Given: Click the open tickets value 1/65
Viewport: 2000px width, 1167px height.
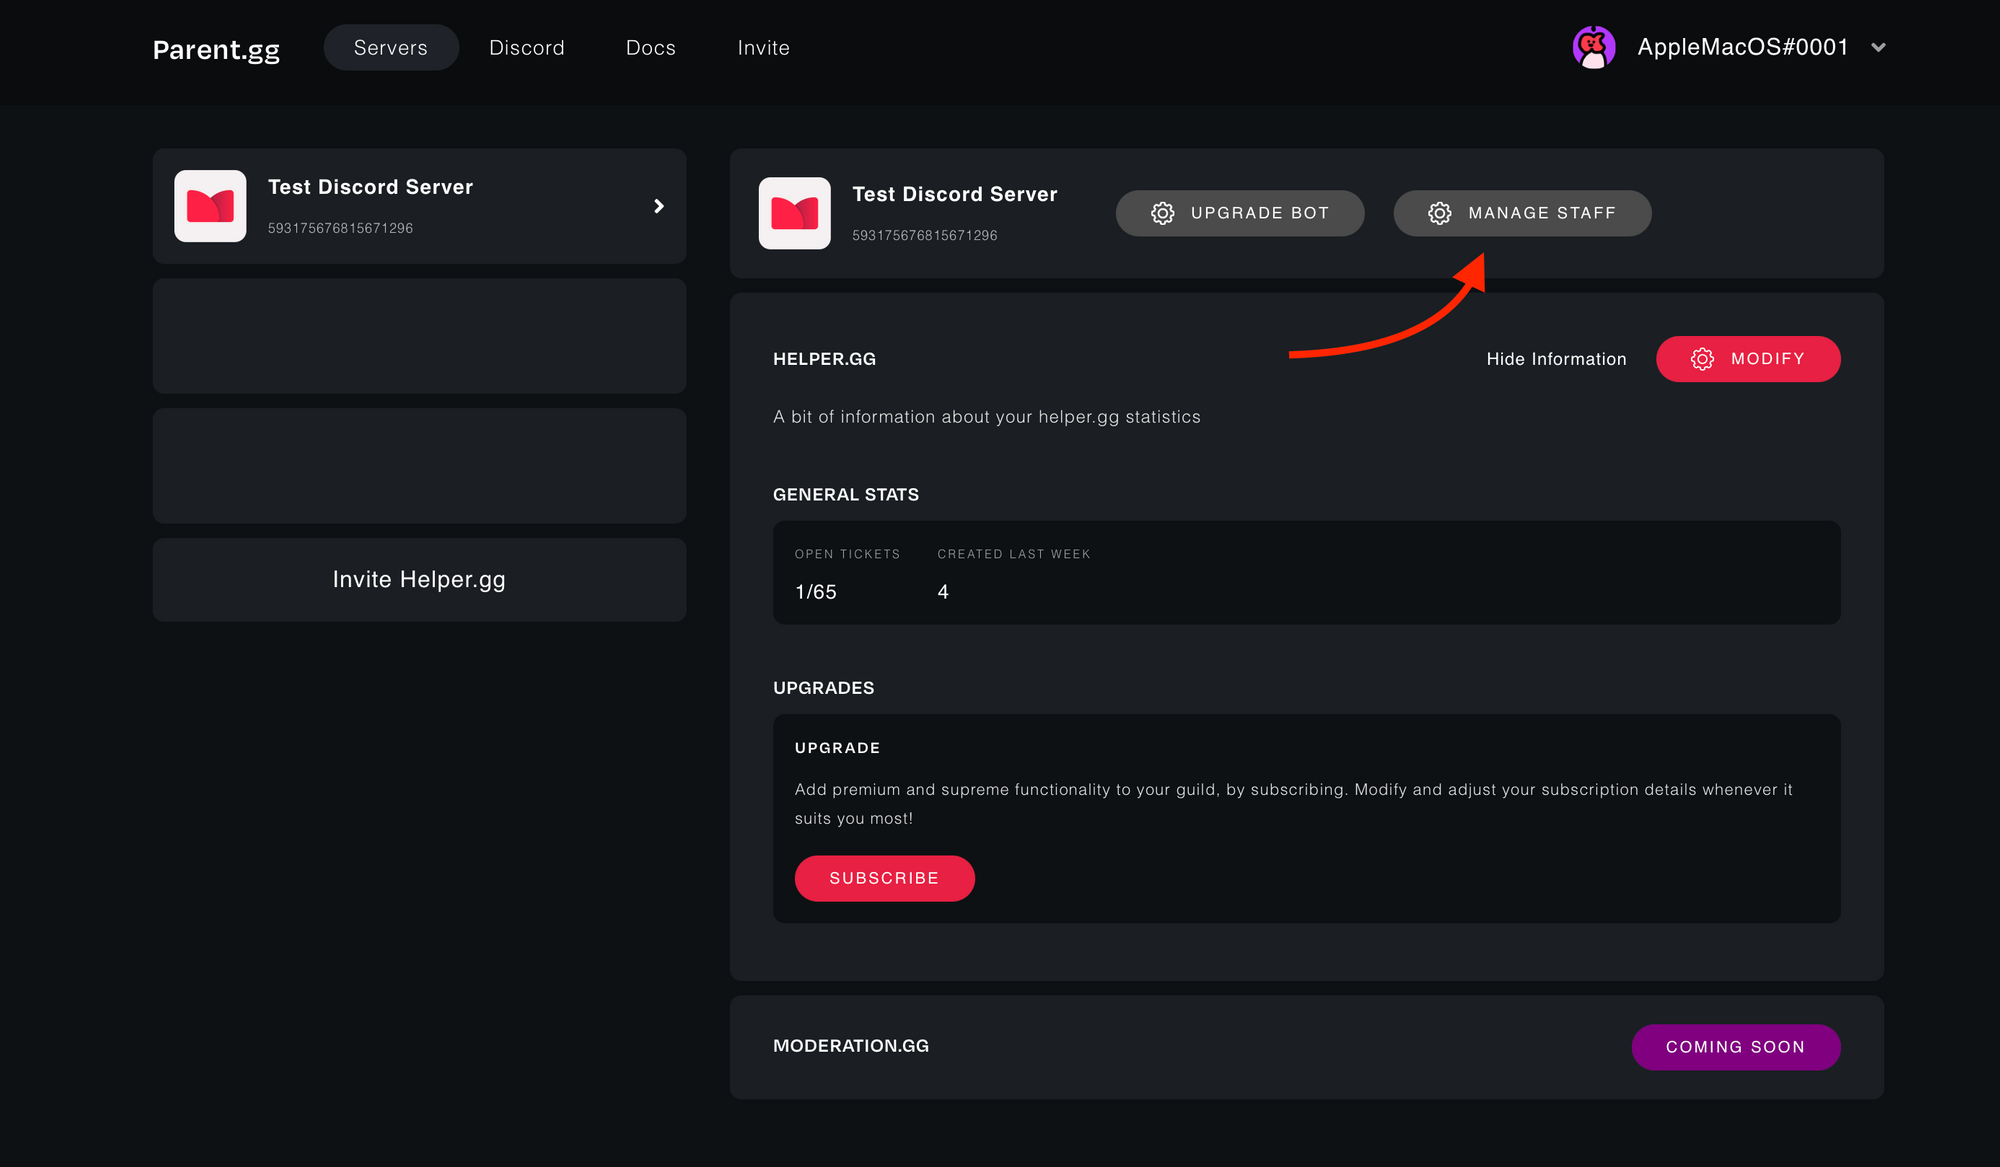Looking at the screenshot, I should 816,592.
